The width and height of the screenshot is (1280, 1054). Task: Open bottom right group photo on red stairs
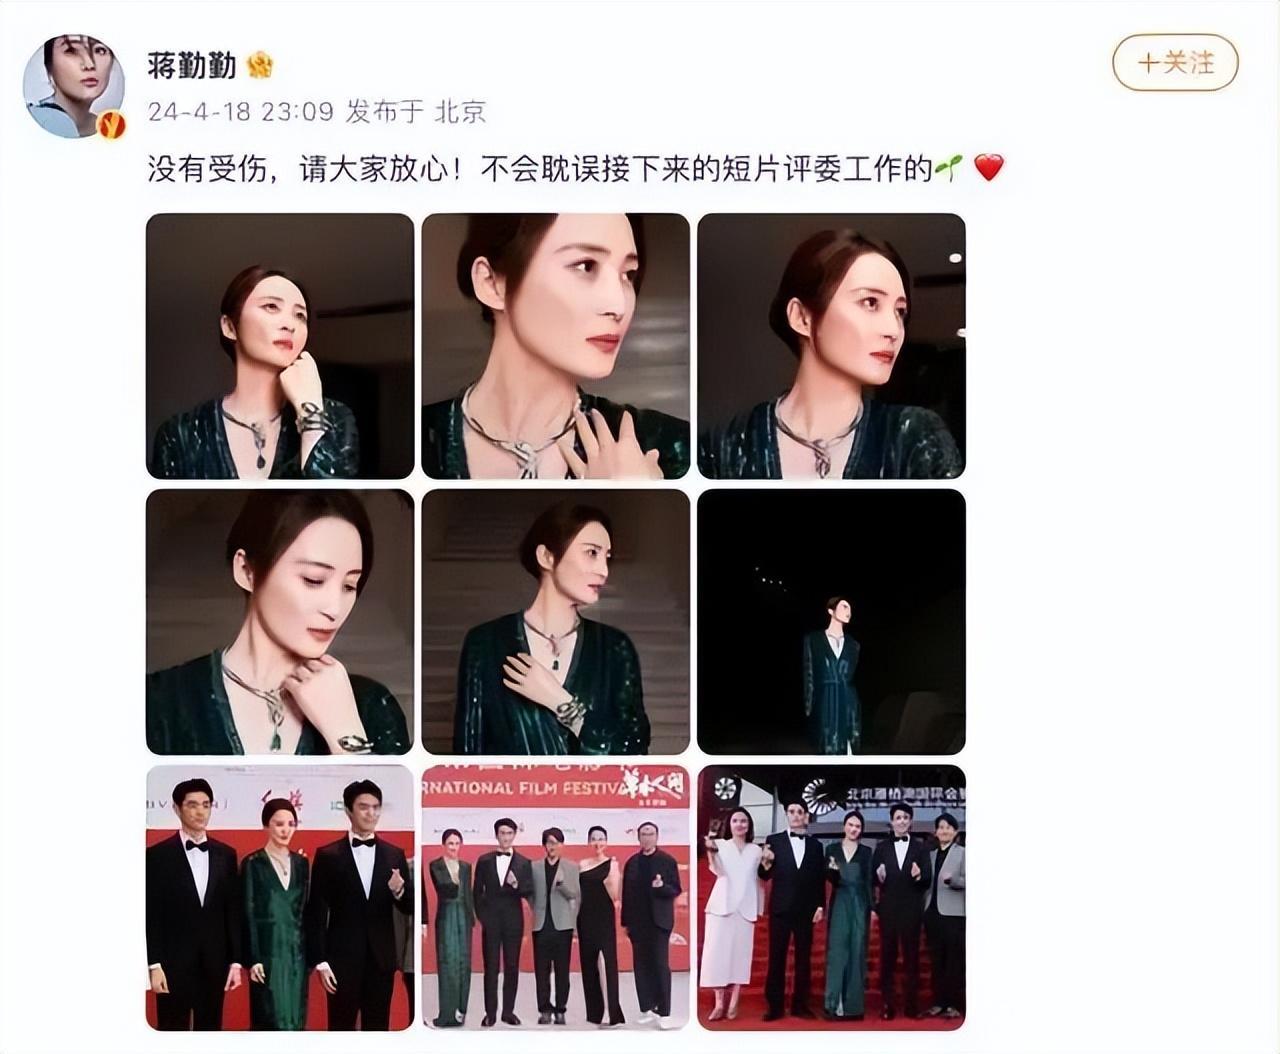pos(831,897)
